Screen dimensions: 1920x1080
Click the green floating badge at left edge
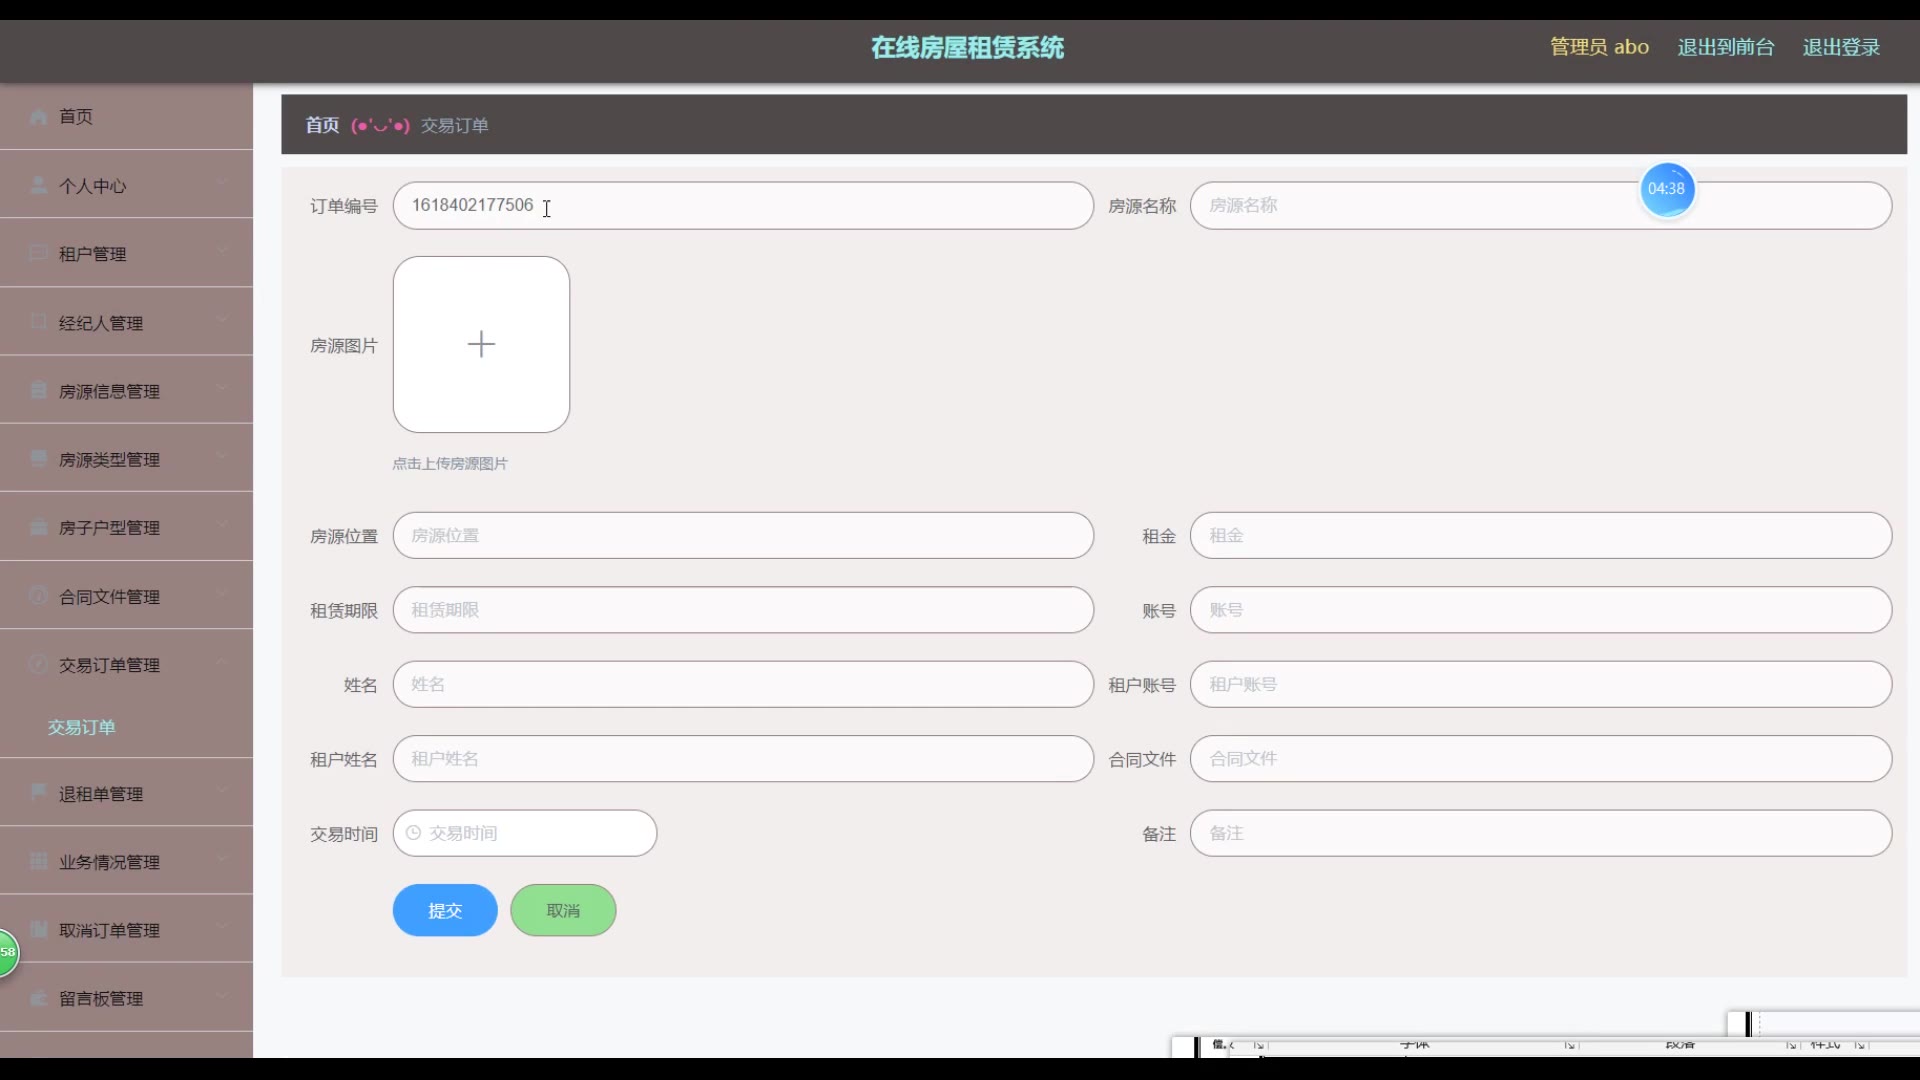8,952
